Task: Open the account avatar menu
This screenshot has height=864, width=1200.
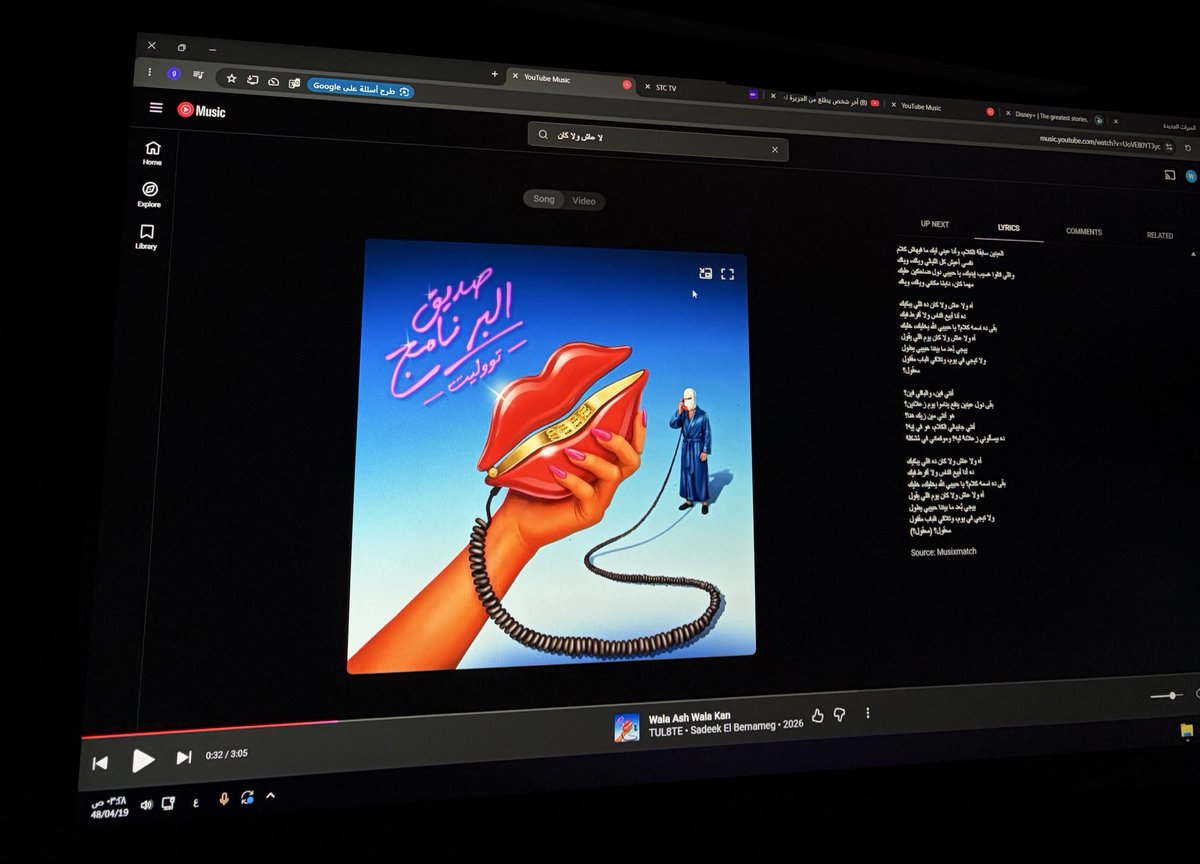Action: pyautogui.click(x=1191, y=176)
